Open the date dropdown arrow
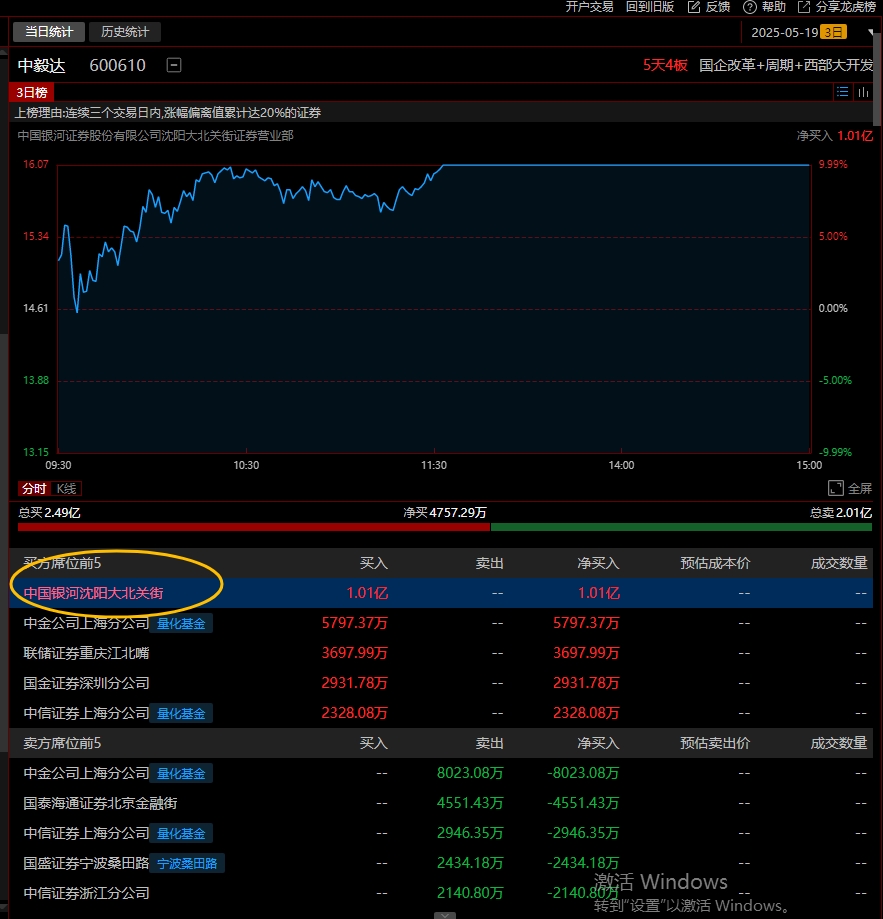This screenshot has width=883, height=919. click(x=871, y=32)
